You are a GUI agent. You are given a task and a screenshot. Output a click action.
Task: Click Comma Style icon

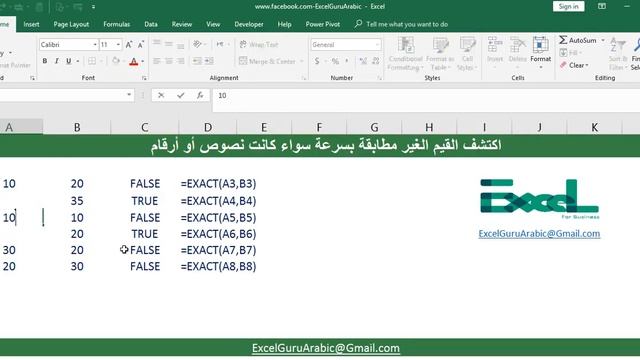pyautogui.click(x=347, y=61)
